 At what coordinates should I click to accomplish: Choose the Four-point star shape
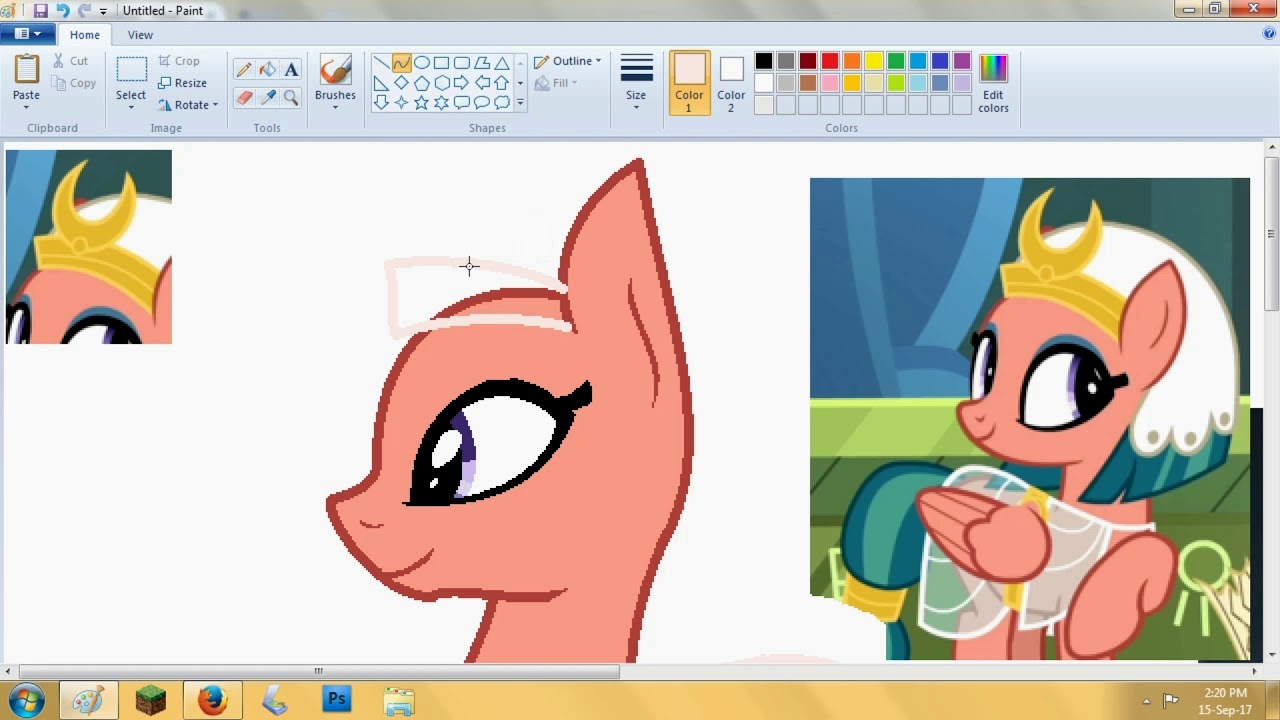click(401, 102)
